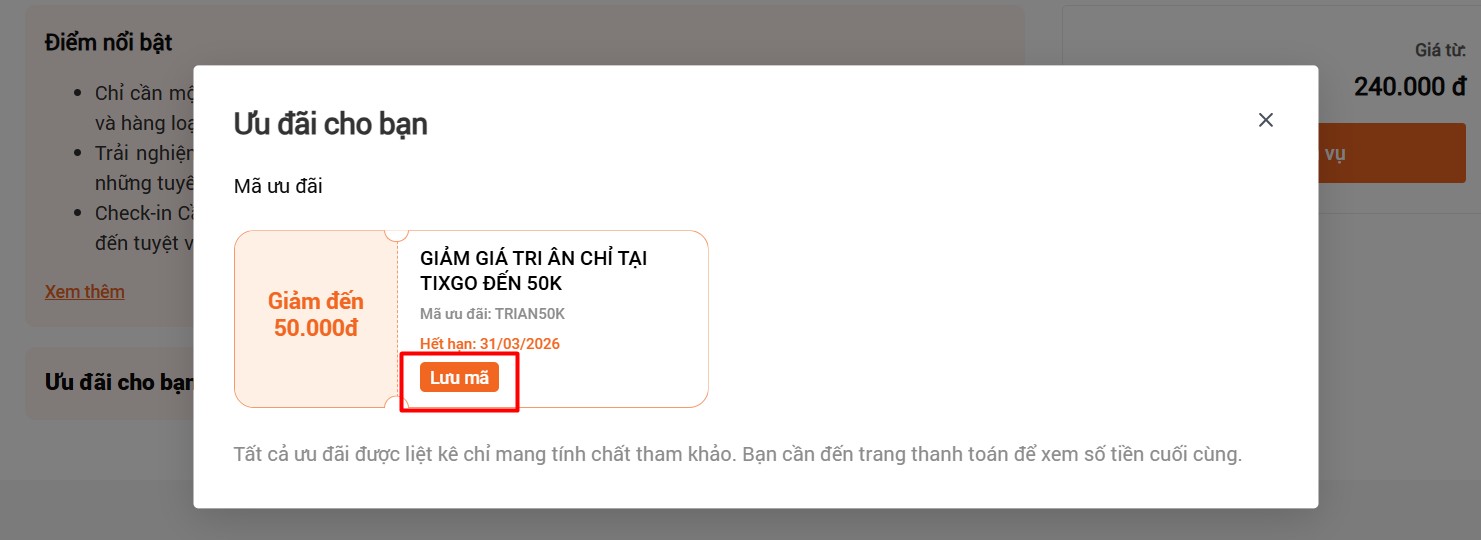Select coupon title GIẢM GIÁ TRI ÂN
The height and width of the screenshot is (540, 1481).
click(533, 271)
